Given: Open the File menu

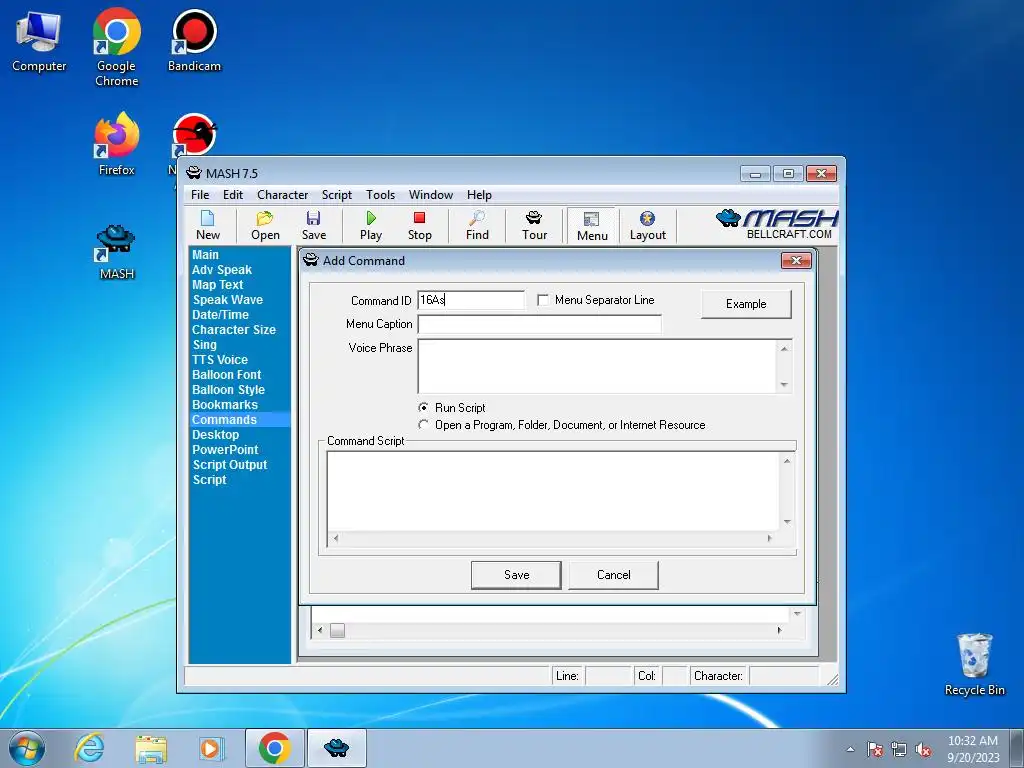Looking at the screenshot, I should [x=200, y=195].
